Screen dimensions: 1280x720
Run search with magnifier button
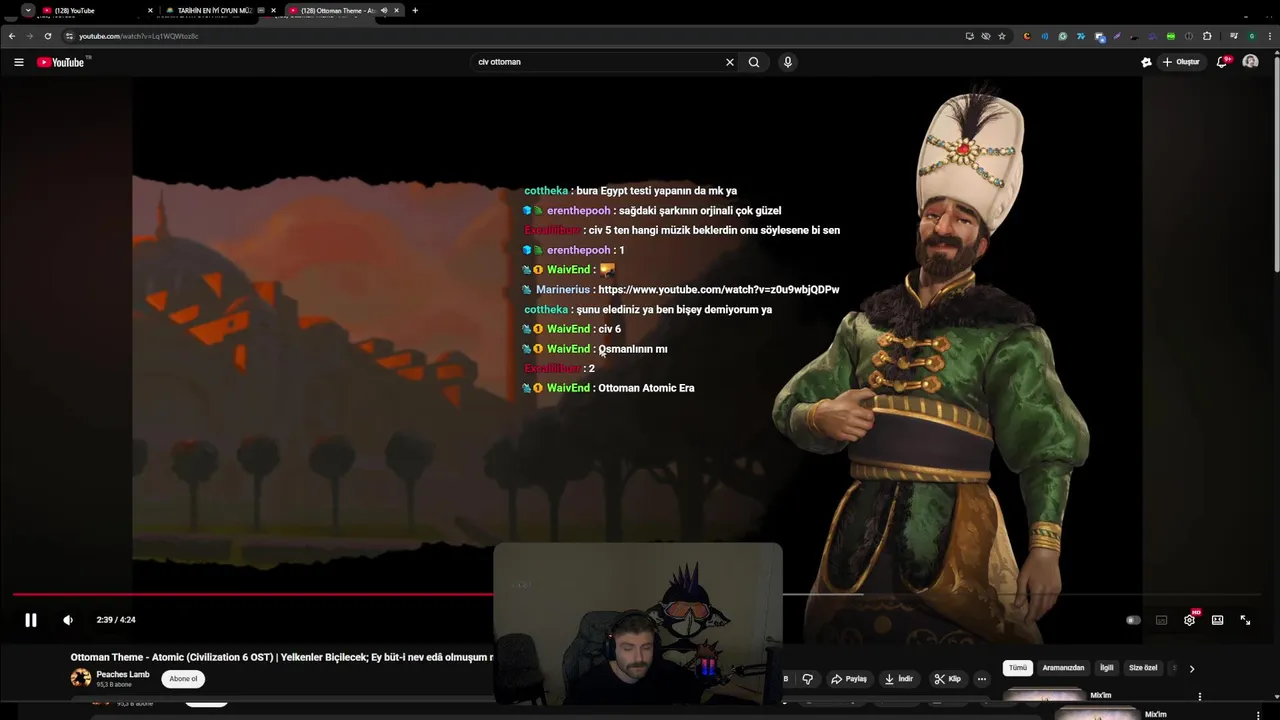click(x=754, y=62)
